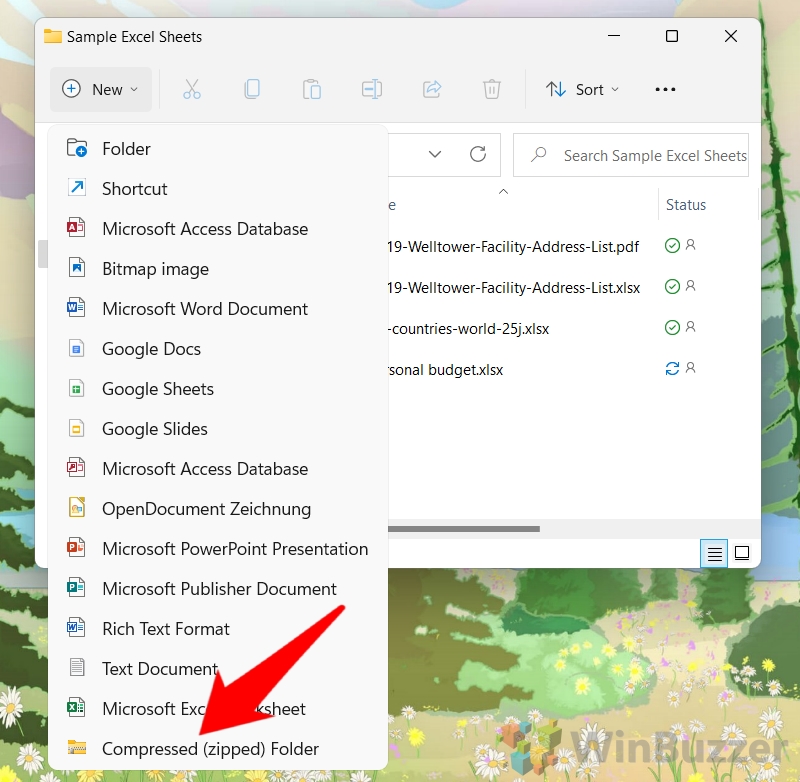Screen dimensions: 800x782
Task: Select Shortcut in the New menu
Action: 218,189
